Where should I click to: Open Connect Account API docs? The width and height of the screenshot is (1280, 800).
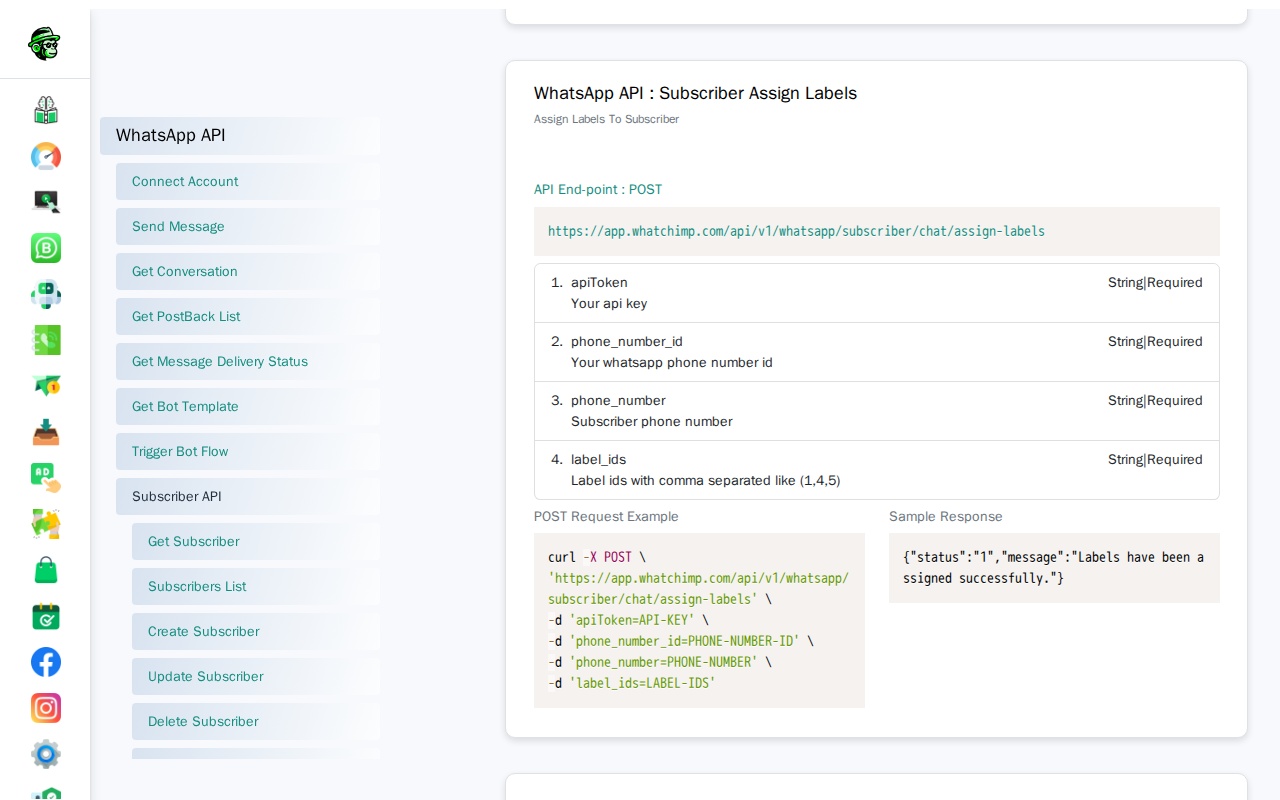pyautogui.click(x=248, y=182)
